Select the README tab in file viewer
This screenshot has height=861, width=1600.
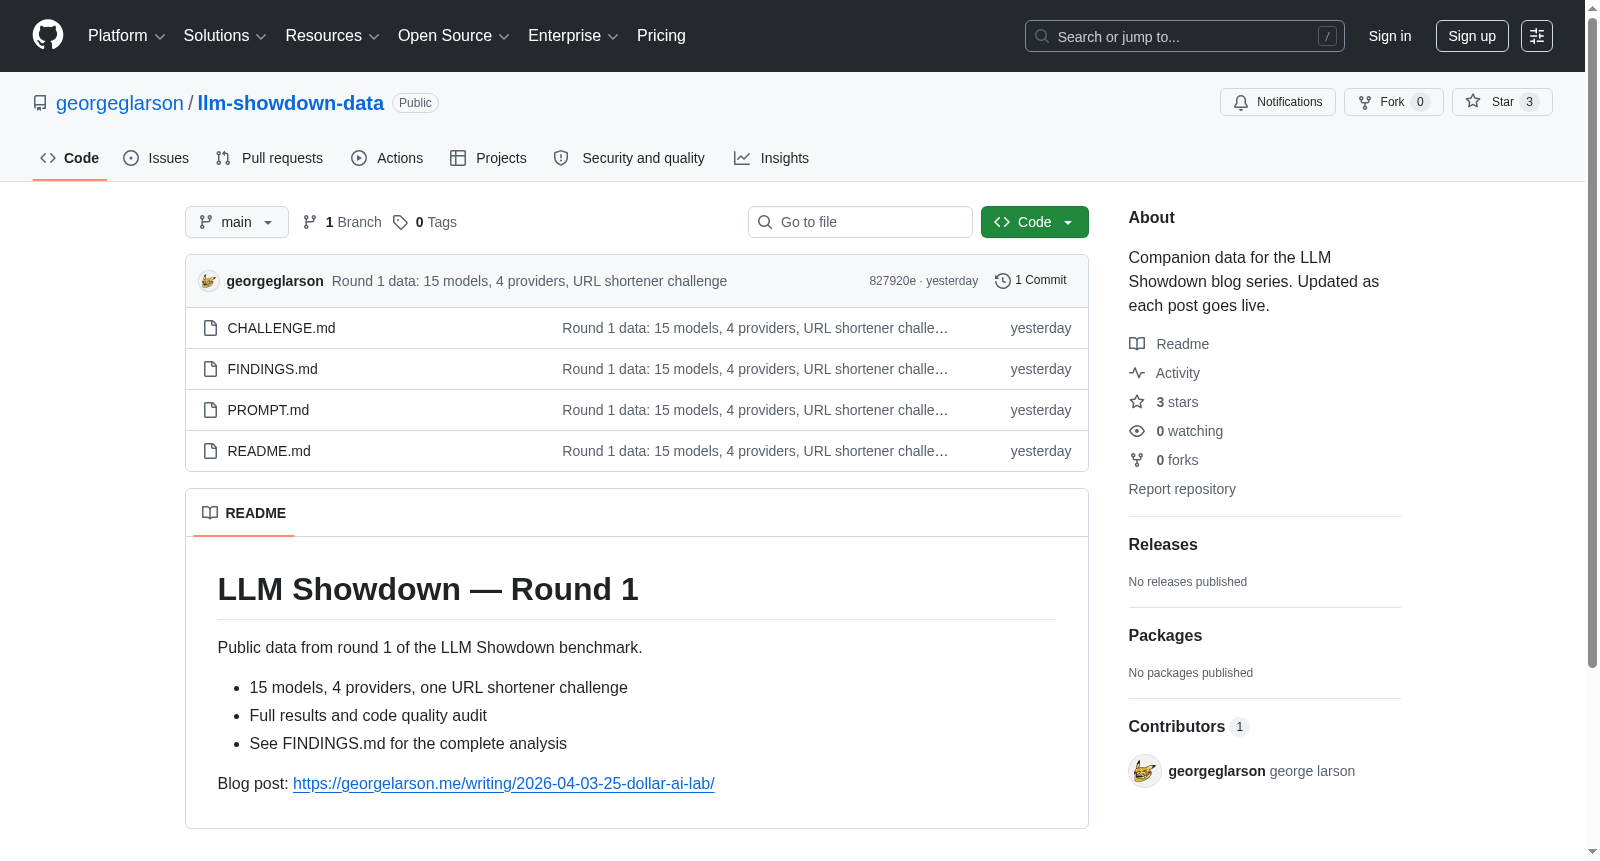(244, 513)
